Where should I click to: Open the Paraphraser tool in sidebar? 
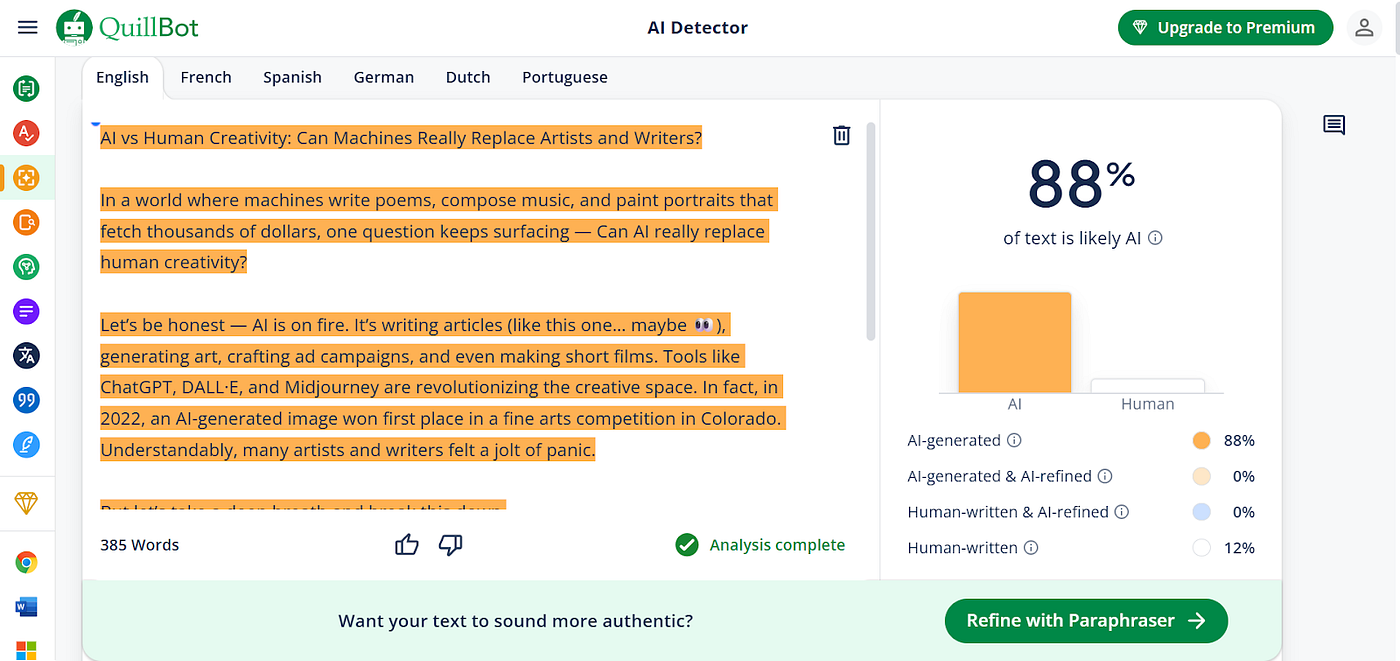tap(27, 89)
